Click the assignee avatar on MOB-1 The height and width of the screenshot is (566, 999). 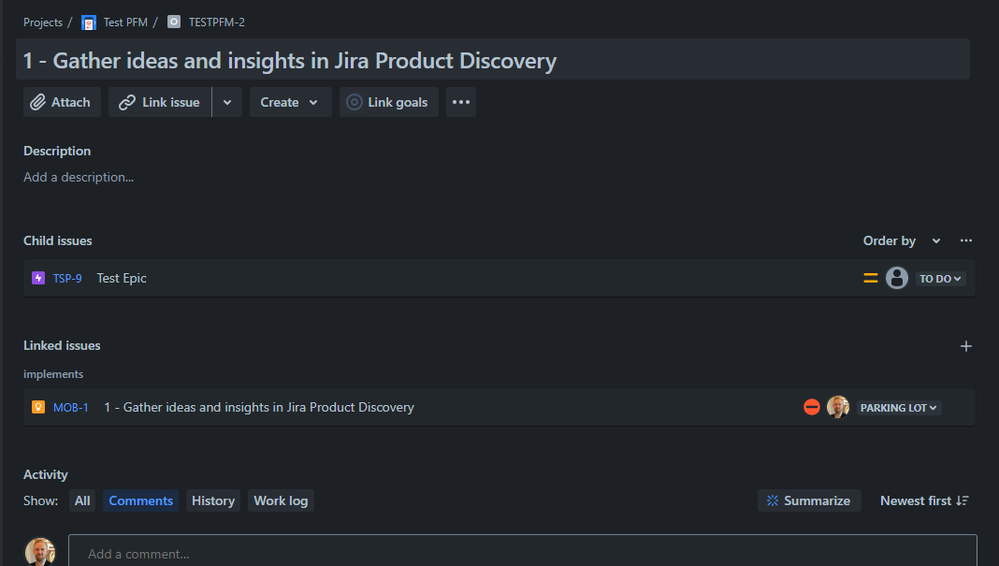click(x=838, y=407)
